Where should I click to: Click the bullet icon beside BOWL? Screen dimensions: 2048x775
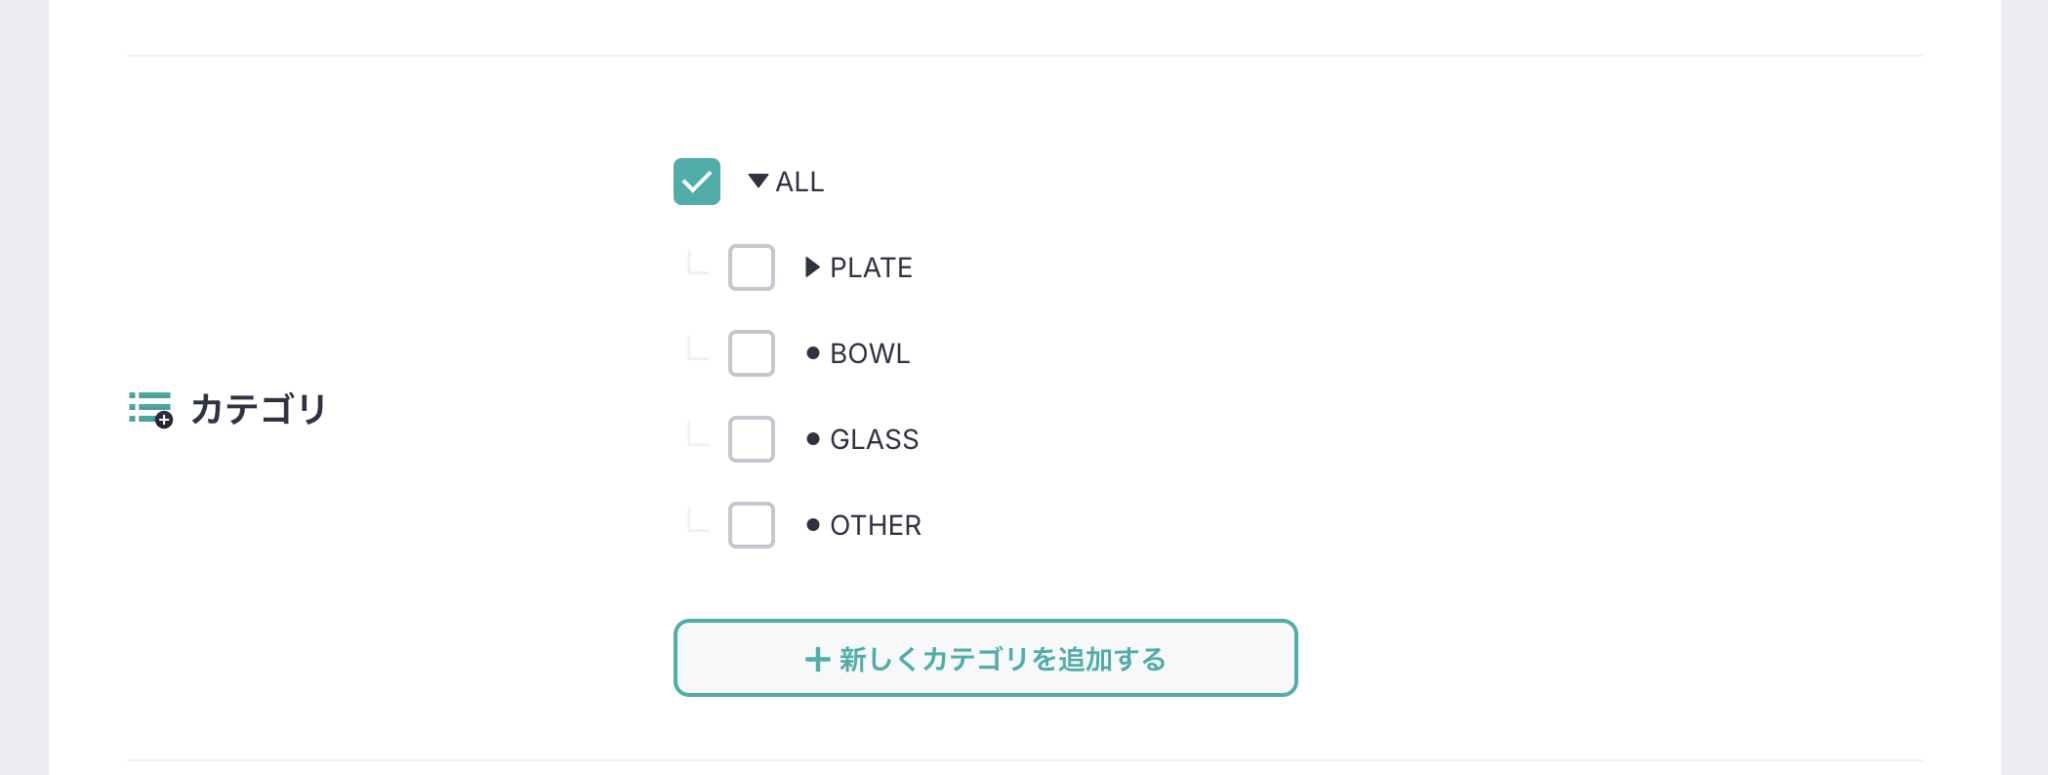click(813, 353)
